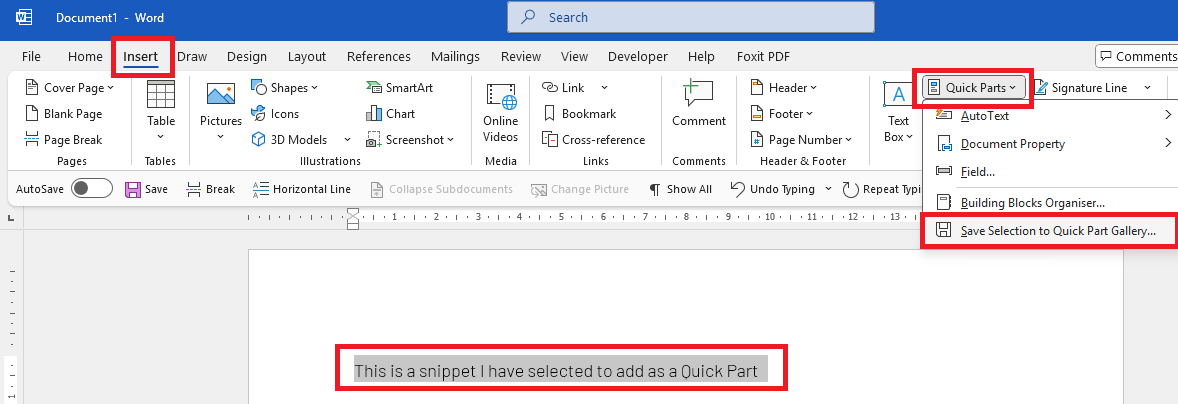1178x404 pixels.
Task: Toggle Show All formatting marks
Action: [x=681, y=189]
